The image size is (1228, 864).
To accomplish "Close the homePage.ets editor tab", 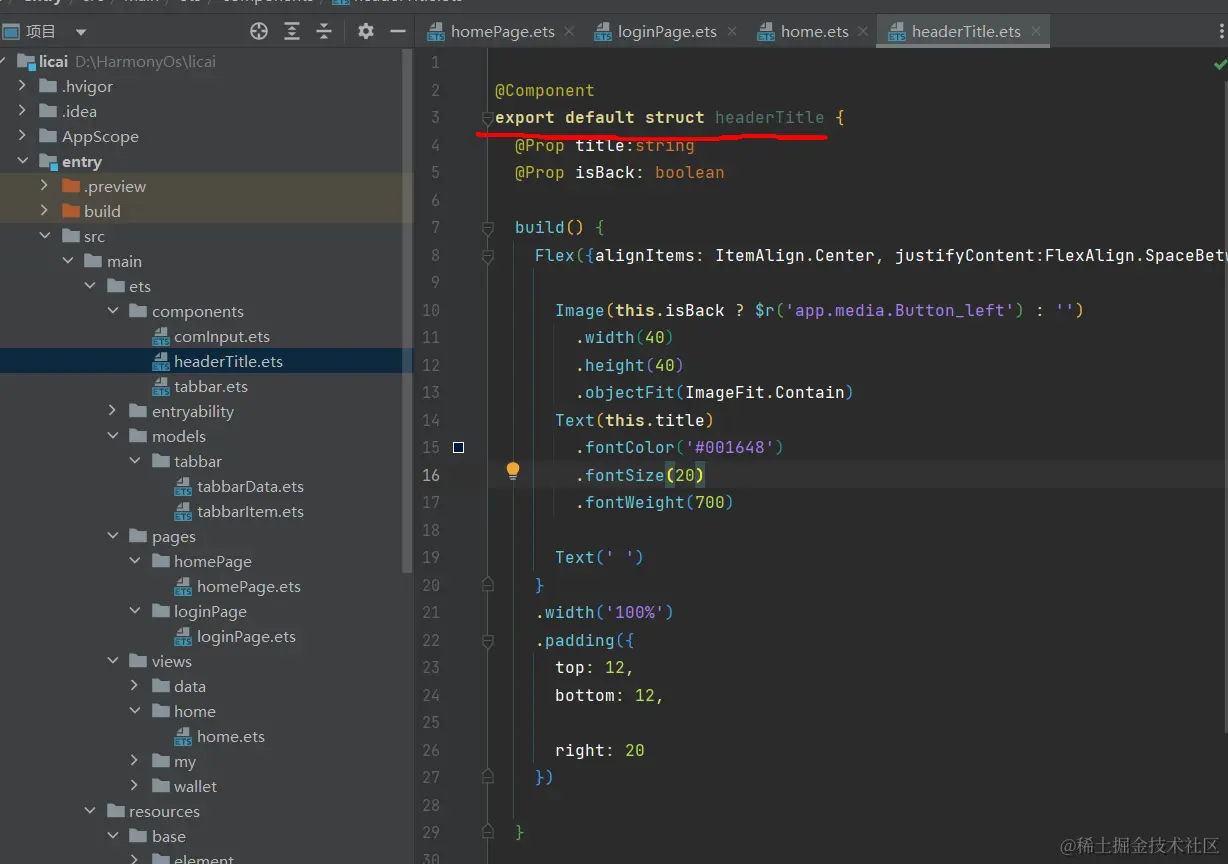I will (x=569, y=31).
